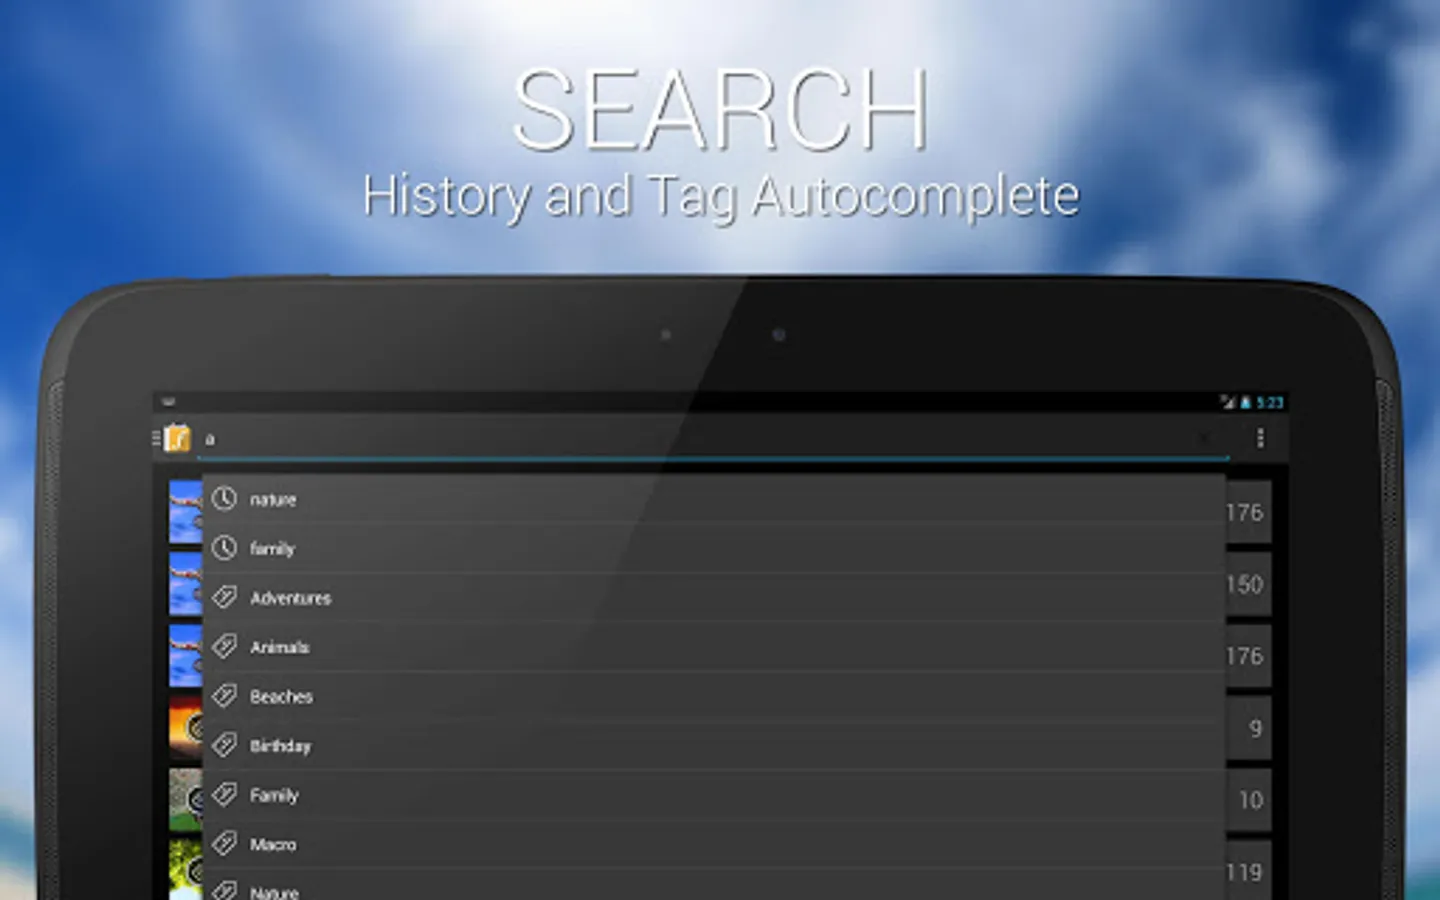Choose the capitalized 'Family' tag suggestion
This screenshot has height=900, width=1440.
coord(714,794)
